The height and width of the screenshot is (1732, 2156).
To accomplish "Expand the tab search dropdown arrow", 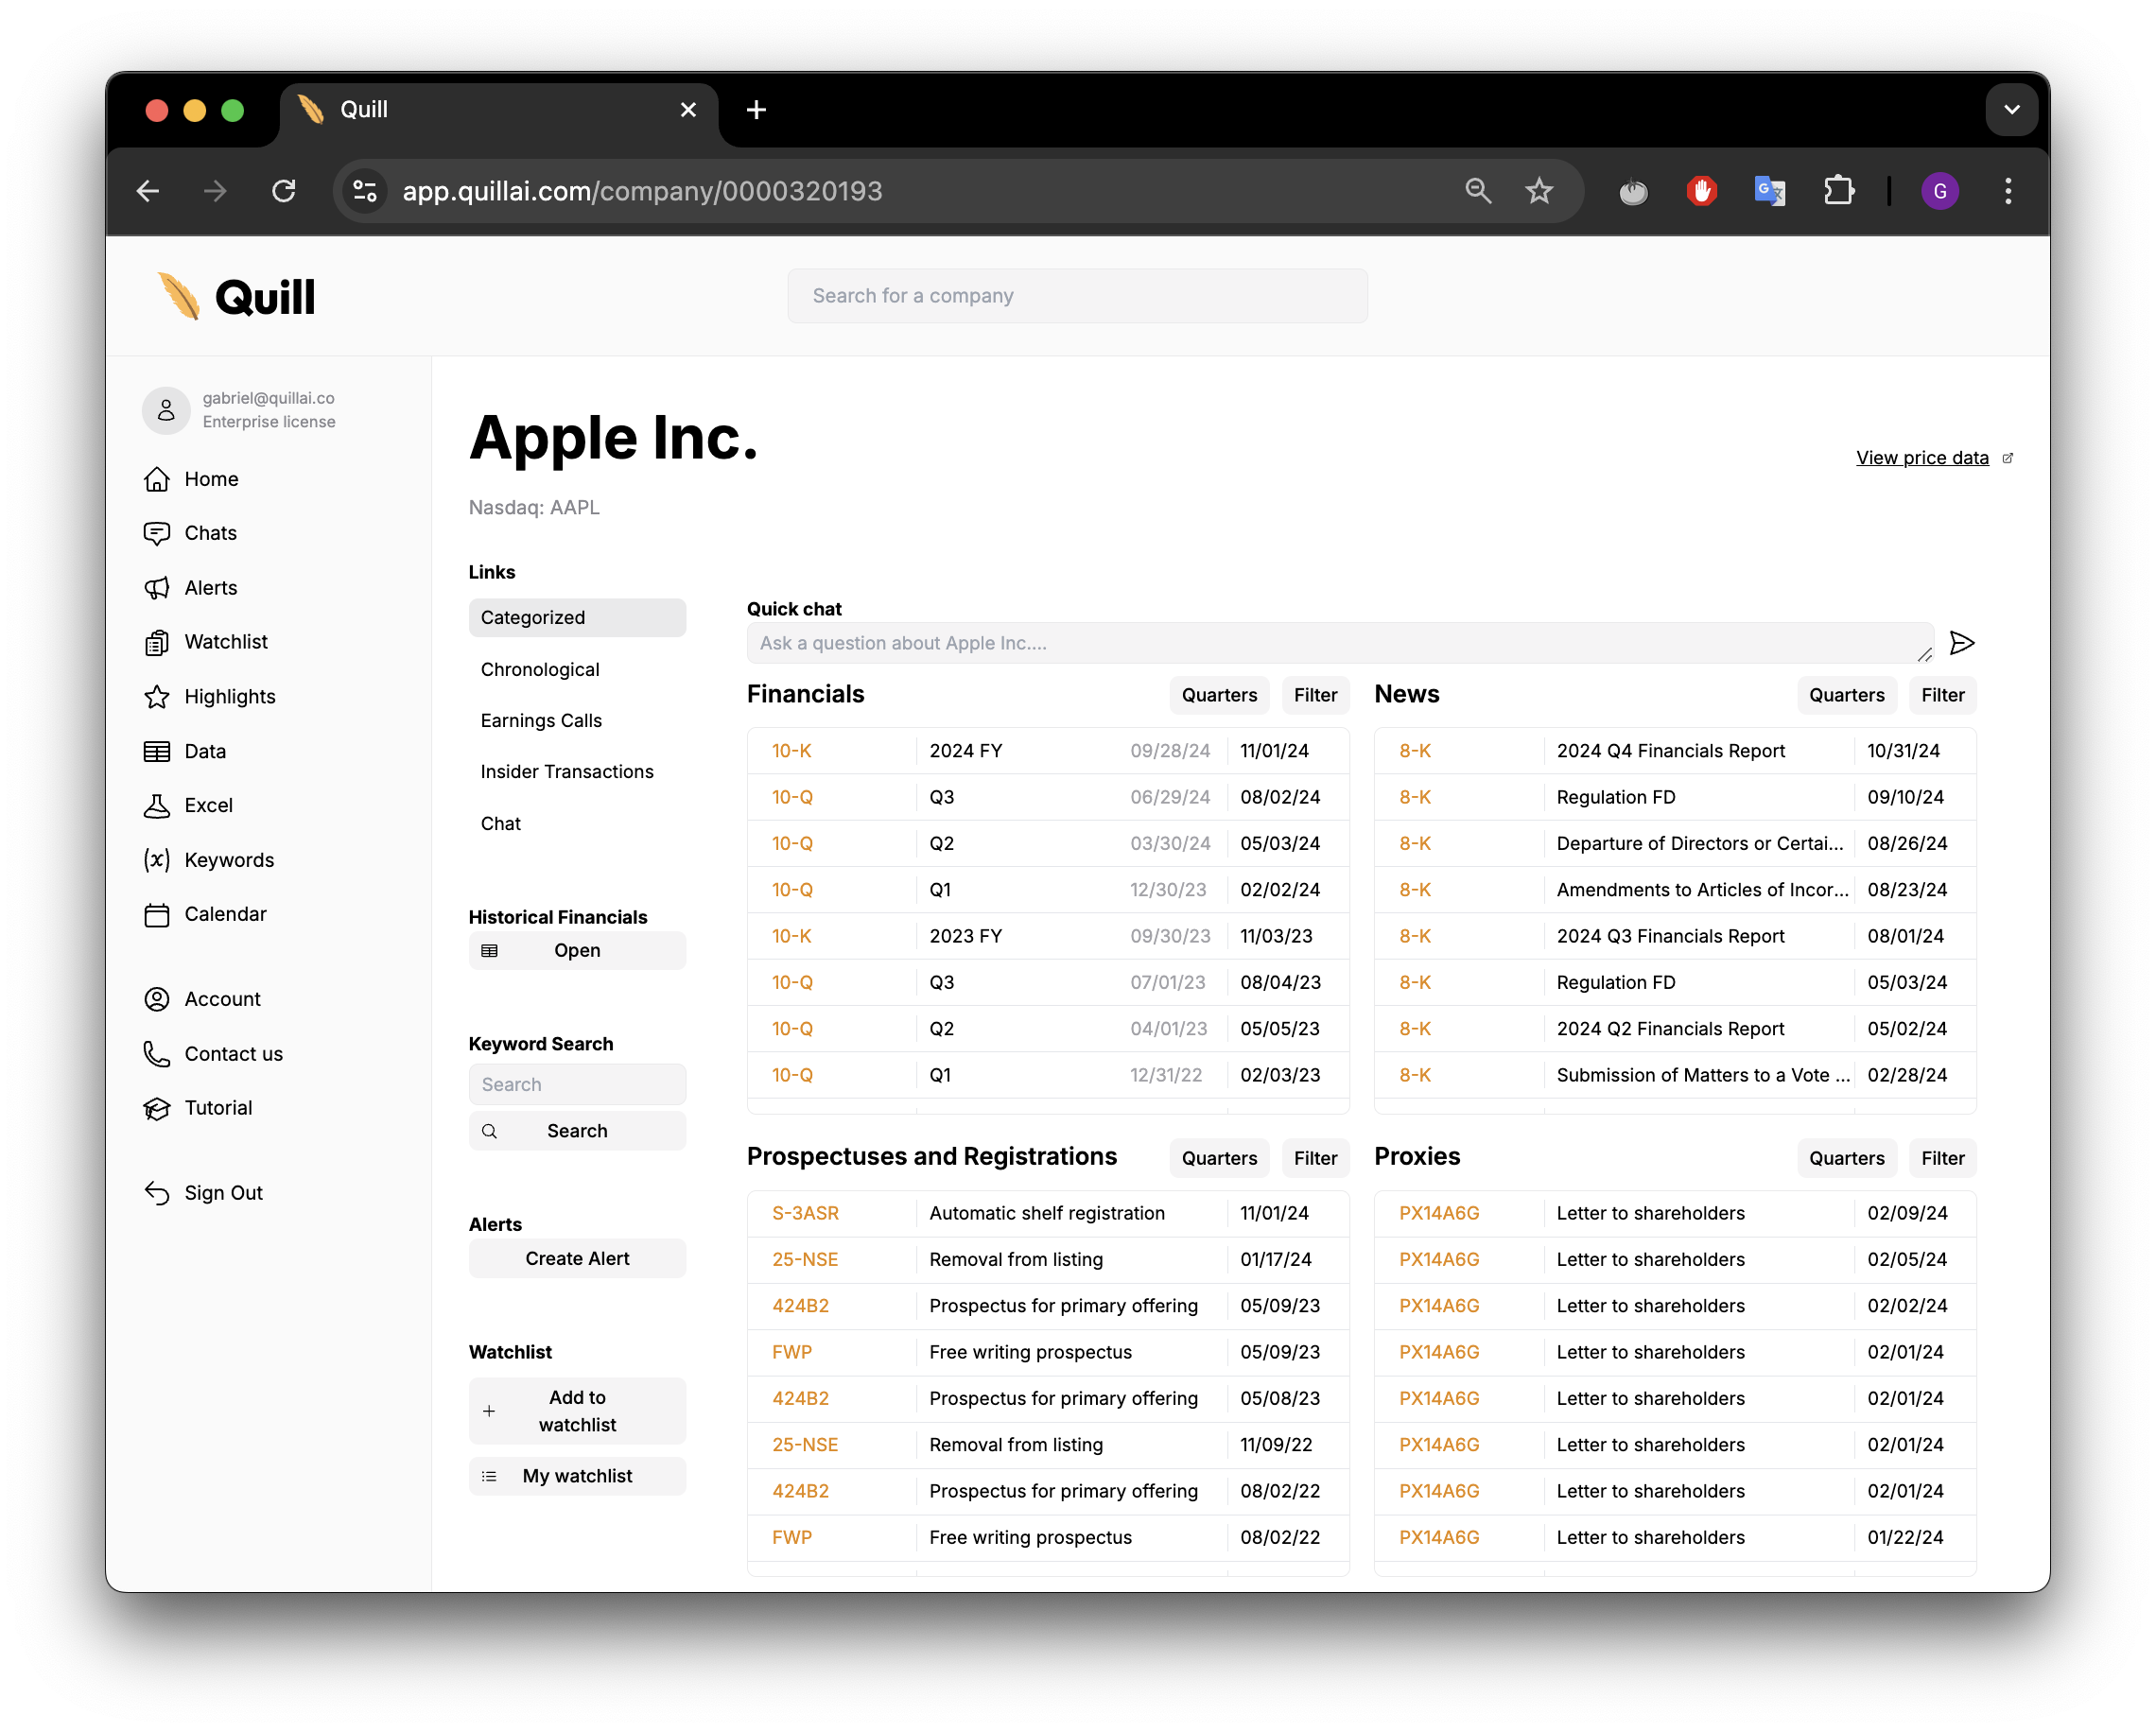I will tap(2012, 110).
